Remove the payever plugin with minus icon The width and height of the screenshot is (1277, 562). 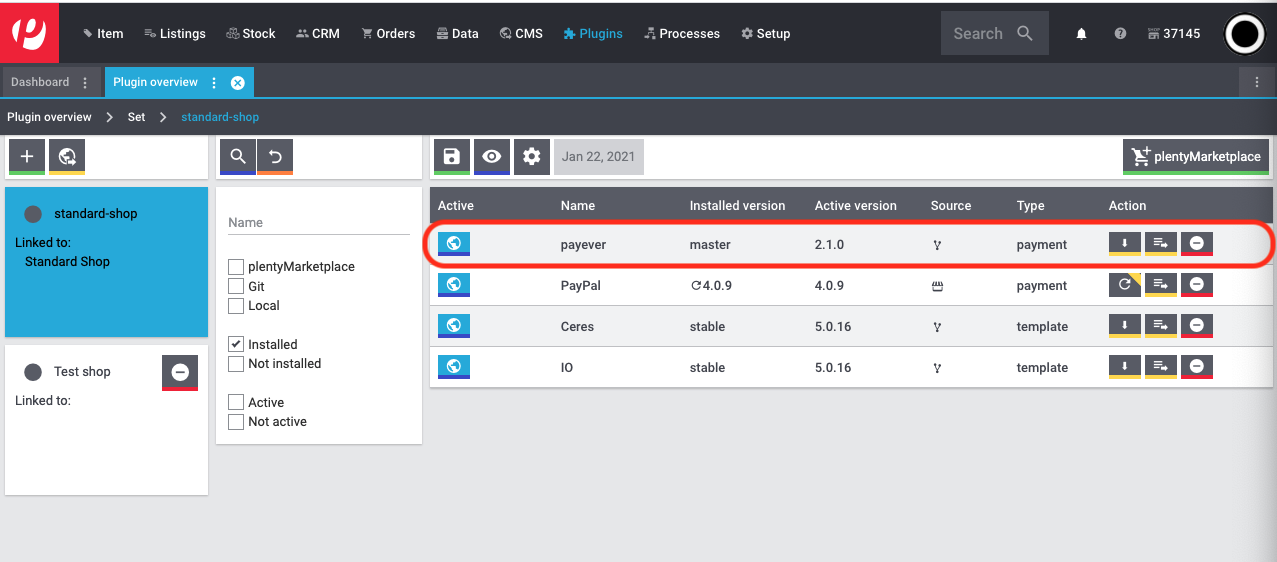click(1197, 244)
